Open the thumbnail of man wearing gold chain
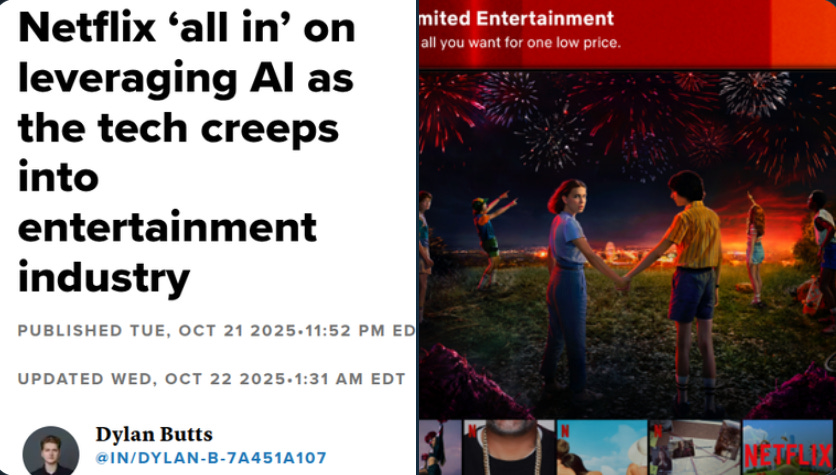836x475 pixels. coord(509,447)
